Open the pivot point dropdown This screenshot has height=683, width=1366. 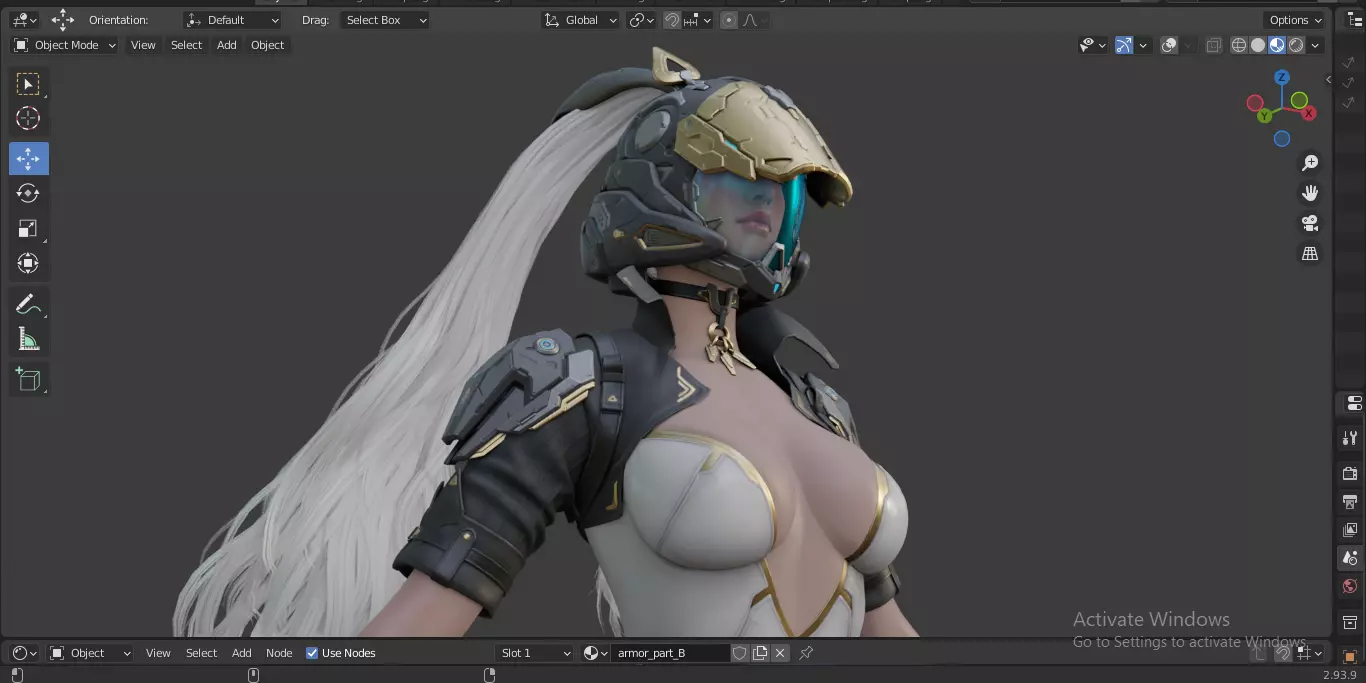coord(641,20)
